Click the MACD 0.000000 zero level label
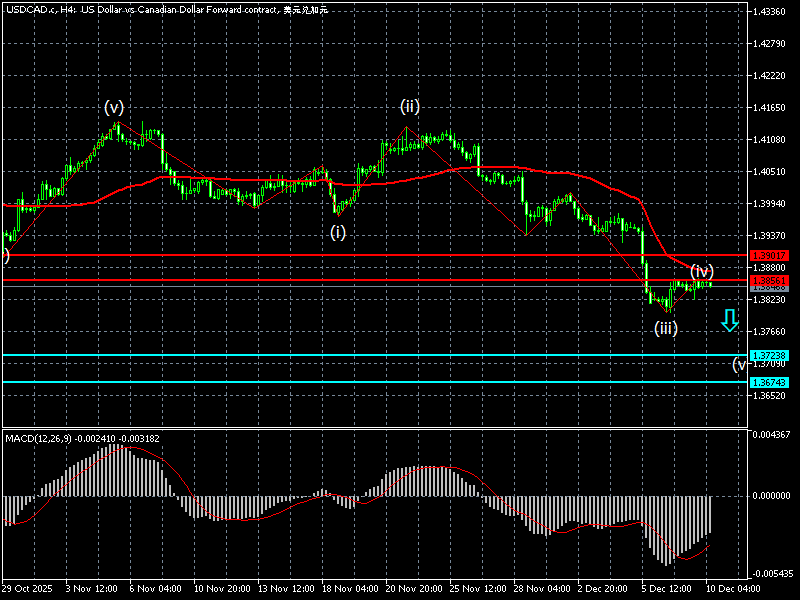Image resolution: width=800 pixels, height=600 pixels. click(773, 496)
